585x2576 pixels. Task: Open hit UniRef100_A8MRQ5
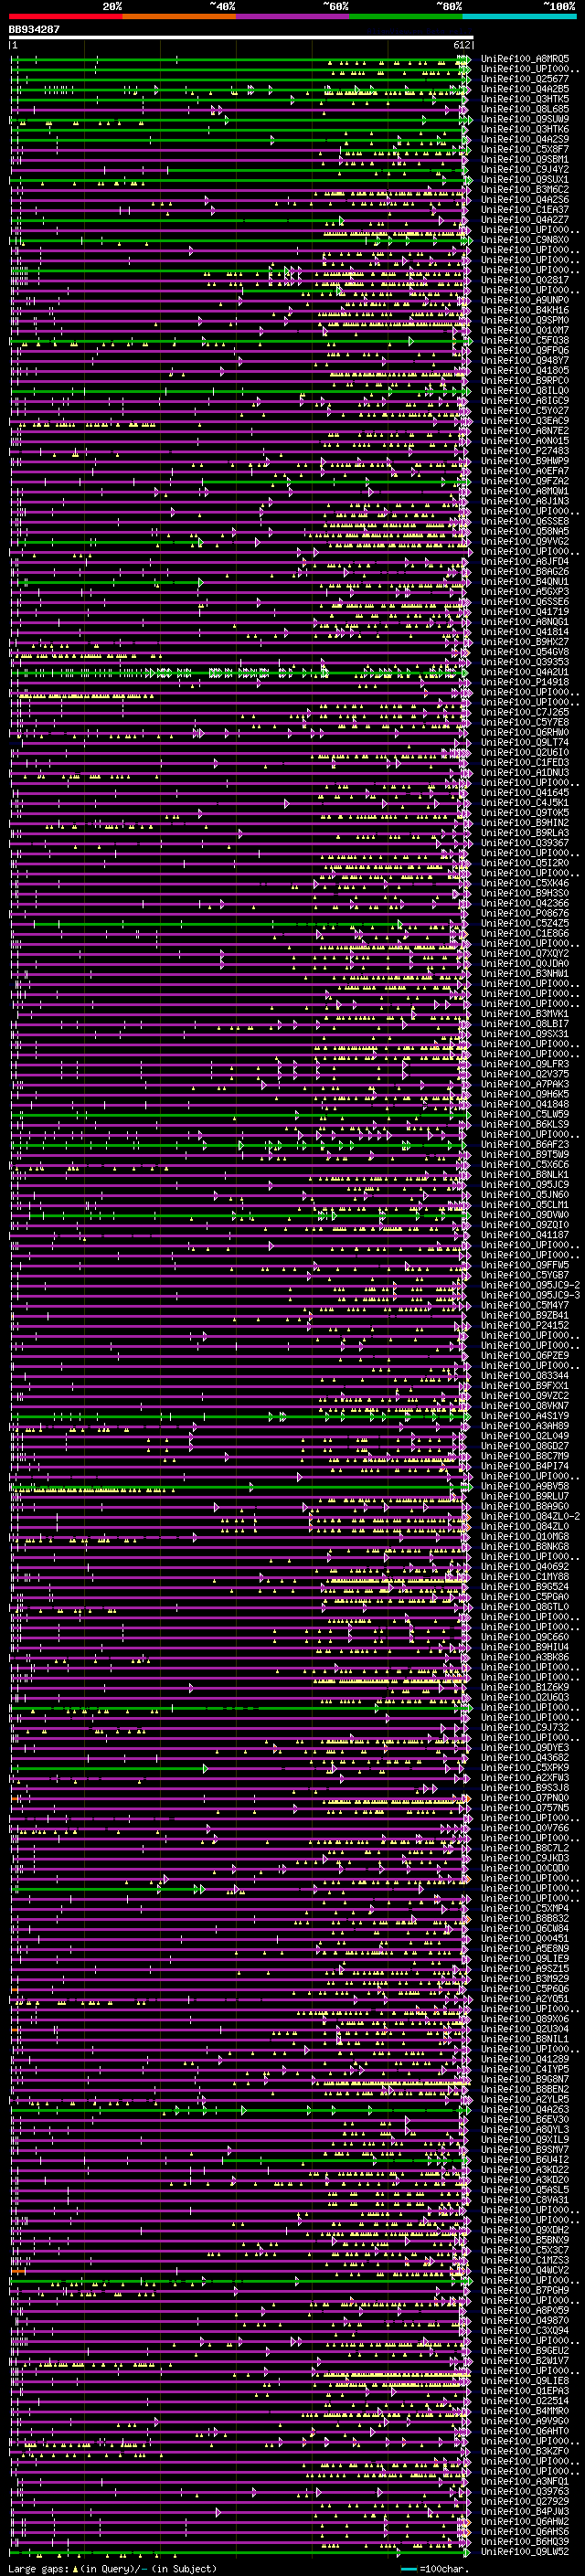pos(525,59)
